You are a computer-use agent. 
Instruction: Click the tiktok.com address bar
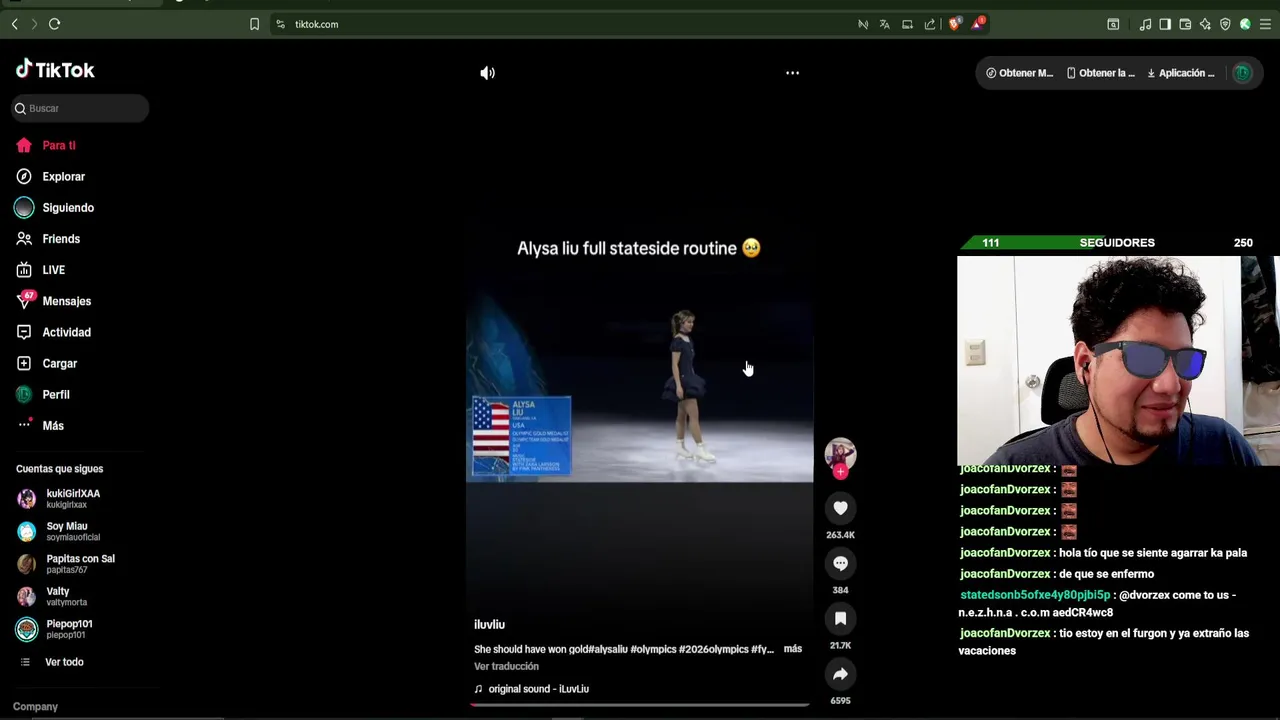point(560,24)
